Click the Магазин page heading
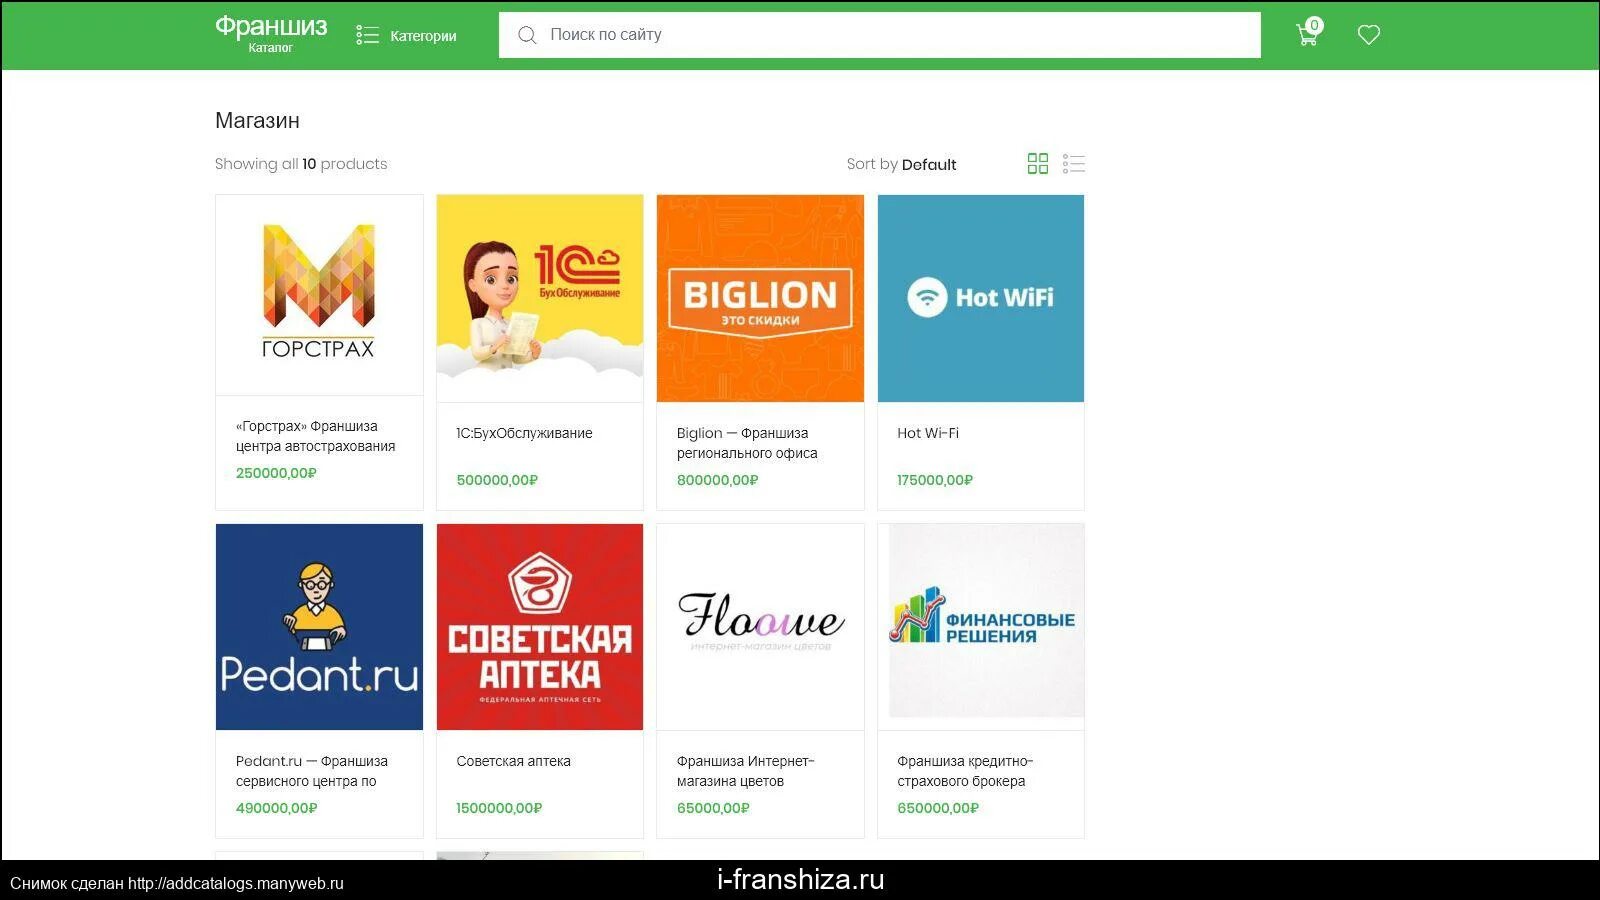The height and width of the screenshot is (900, 1600). tap(257, 121)
